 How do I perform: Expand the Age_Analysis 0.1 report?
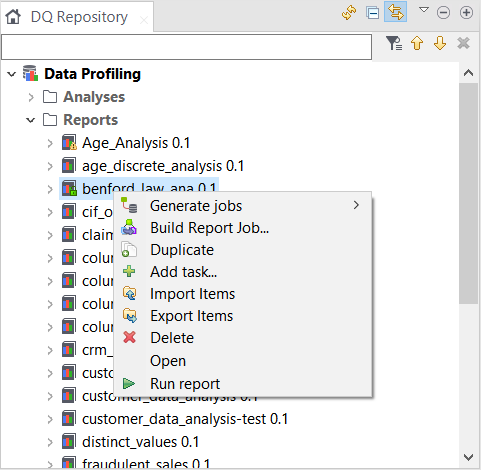coord(50,143)
